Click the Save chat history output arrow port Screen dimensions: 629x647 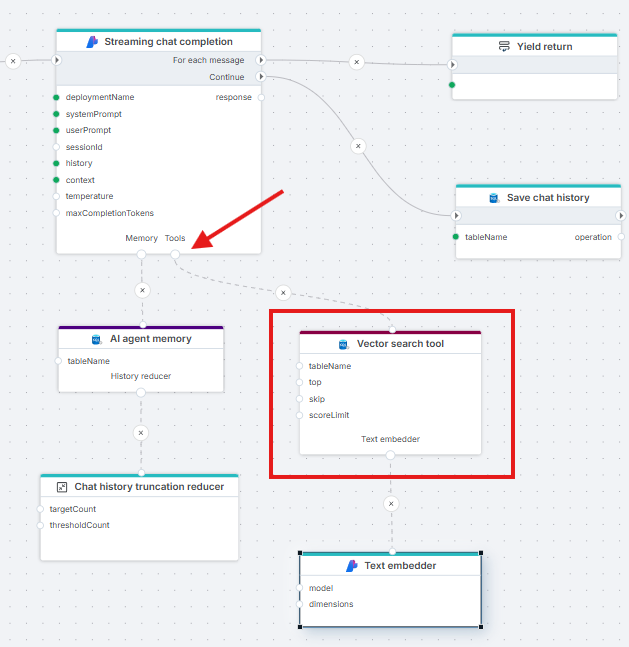tap(620, 215)
